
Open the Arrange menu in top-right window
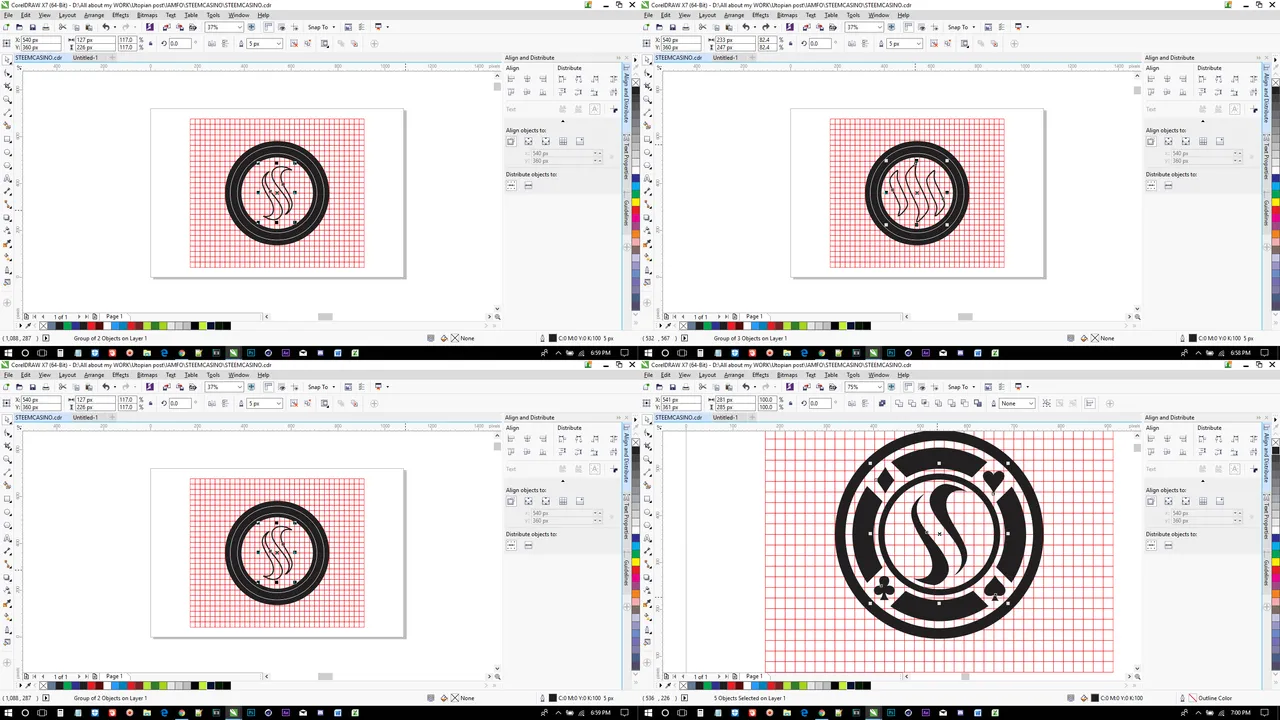click(734, 15)
